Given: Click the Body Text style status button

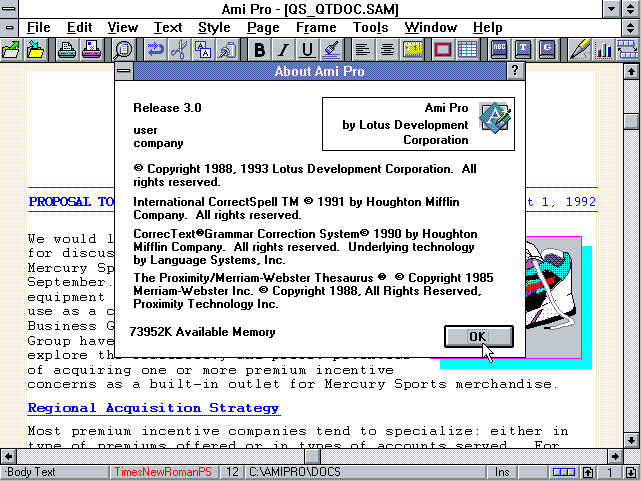Looking at the screenshot, I should 55,472.
